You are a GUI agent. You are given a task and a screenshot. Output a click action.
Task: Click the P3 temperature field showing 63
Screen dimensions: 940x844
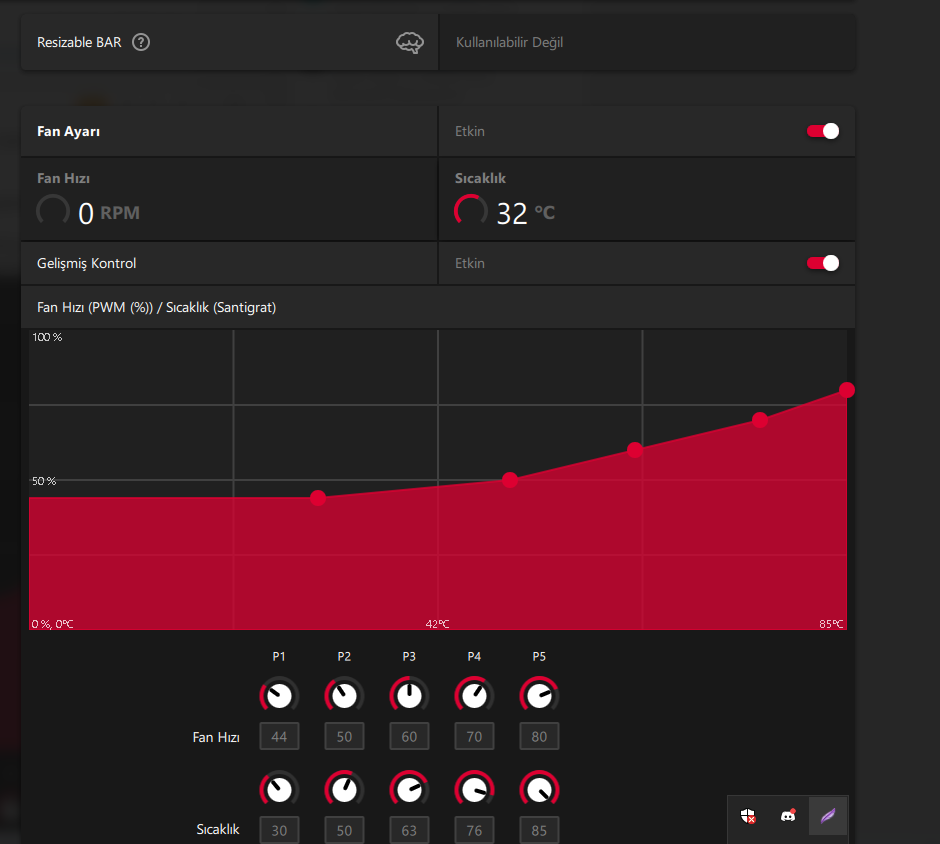[409, 830]
